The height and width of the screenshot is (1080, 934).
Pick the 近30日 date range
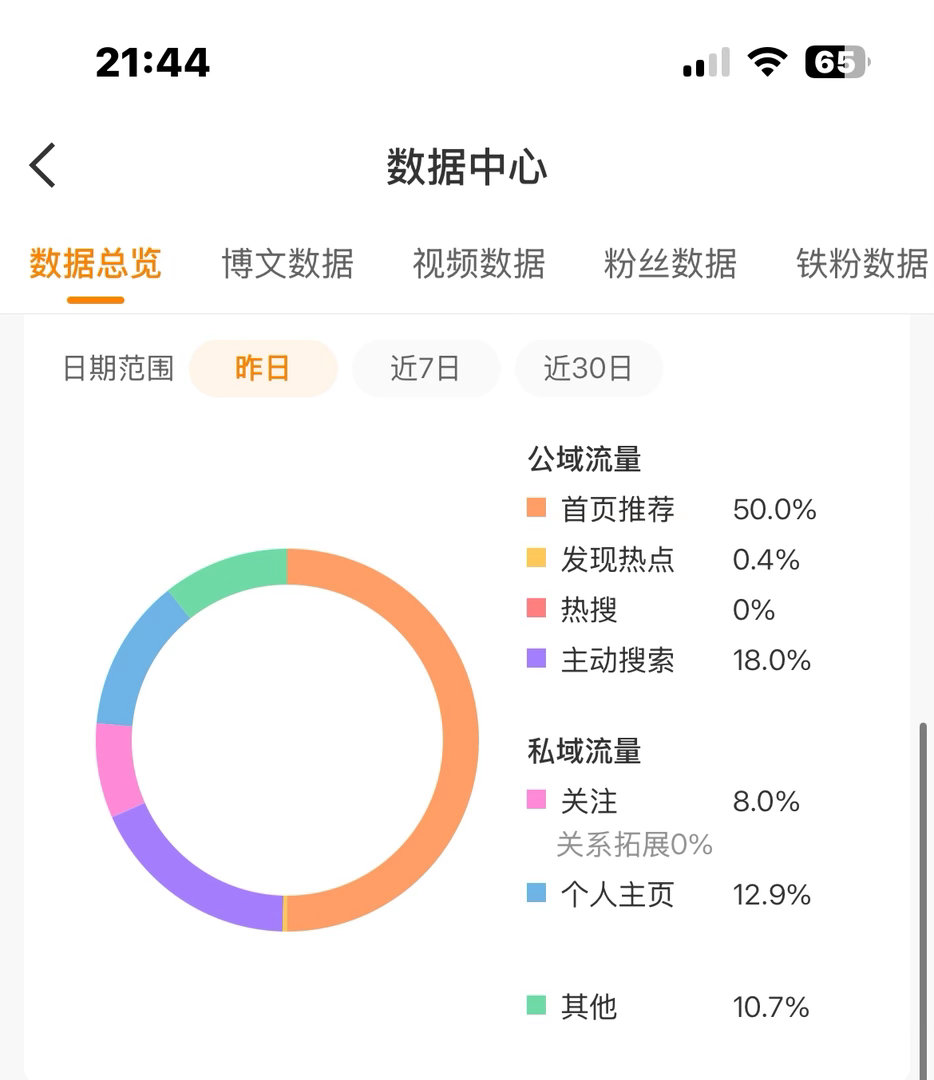(589, 368)
